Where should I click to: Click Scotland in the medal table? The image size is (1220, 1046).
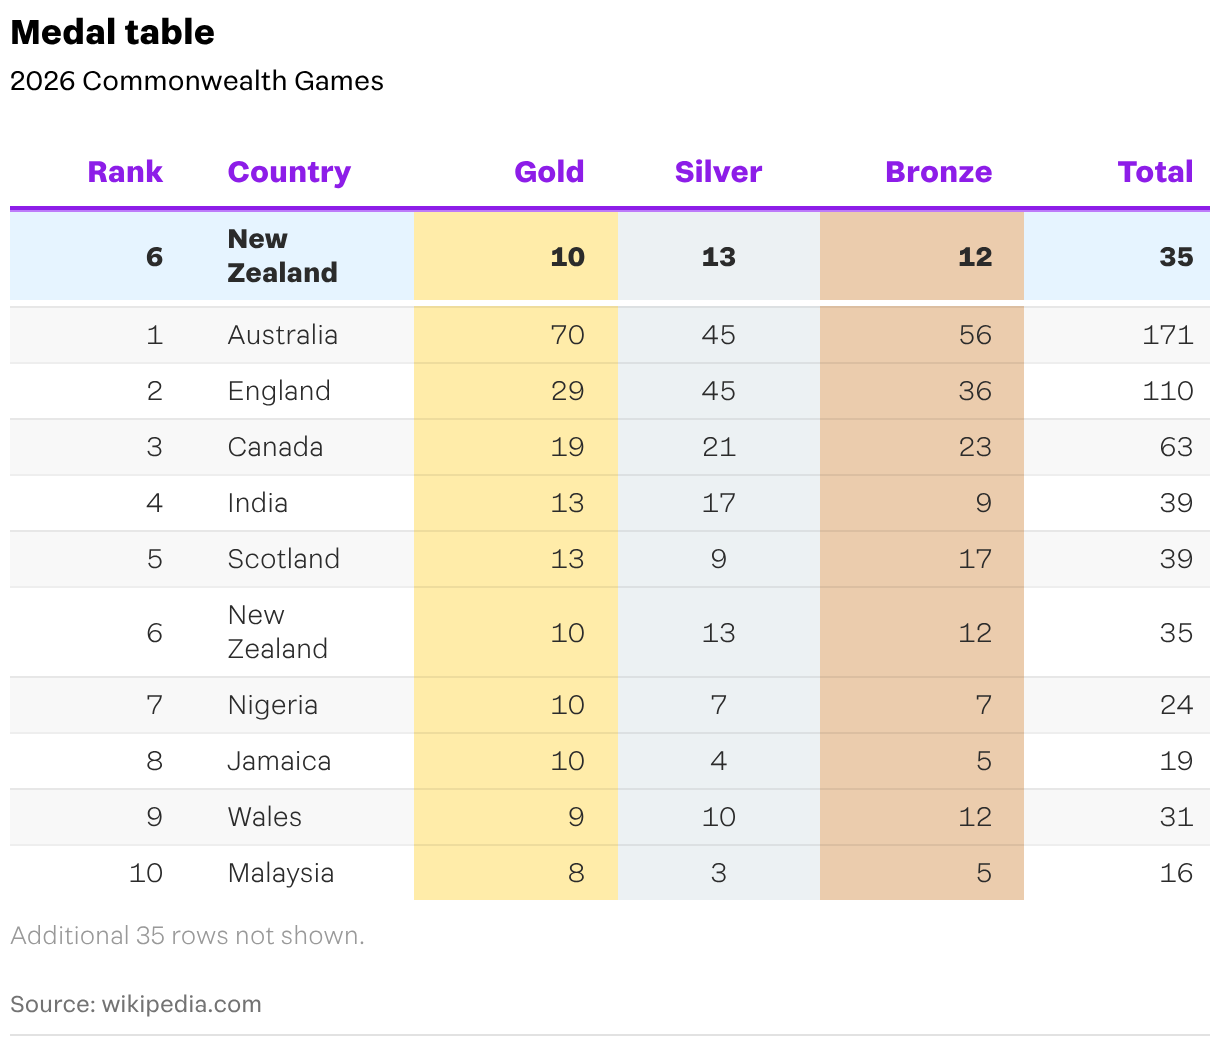(x=284, y=559)
